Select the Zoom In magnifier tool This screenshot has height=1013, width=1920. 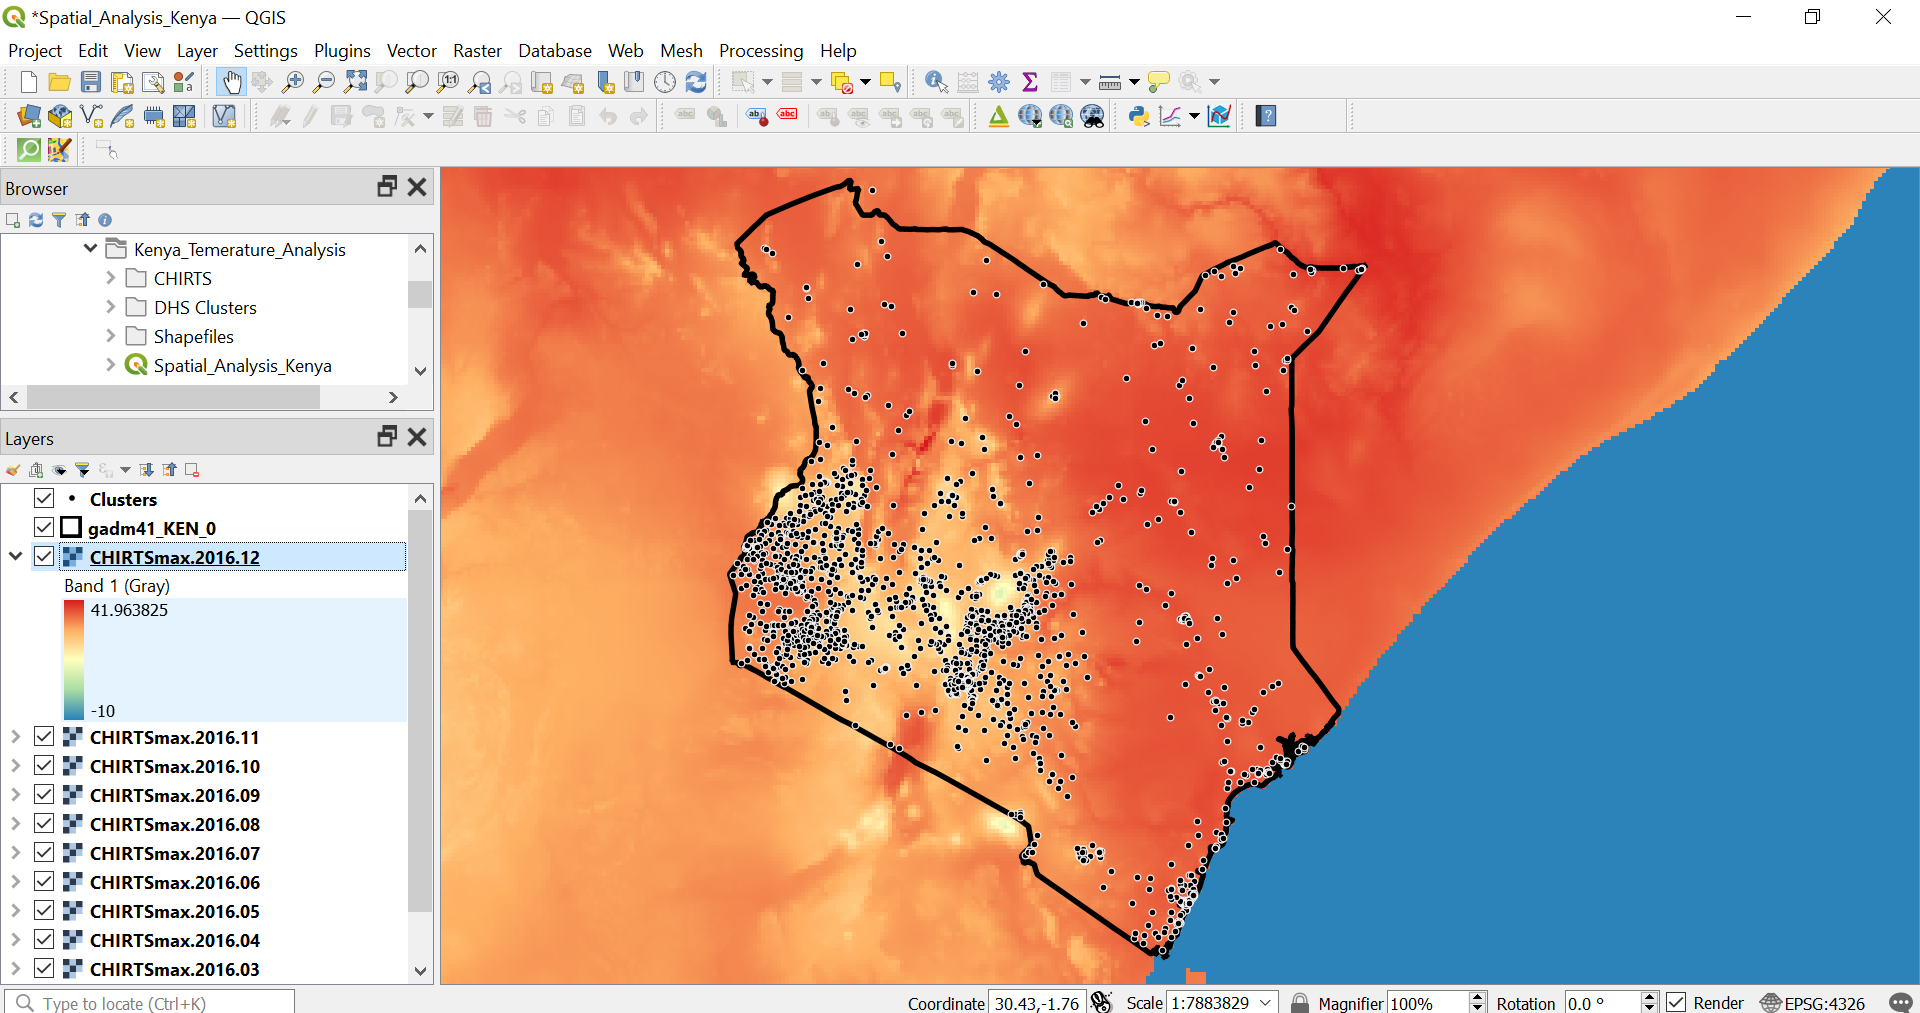293,82
